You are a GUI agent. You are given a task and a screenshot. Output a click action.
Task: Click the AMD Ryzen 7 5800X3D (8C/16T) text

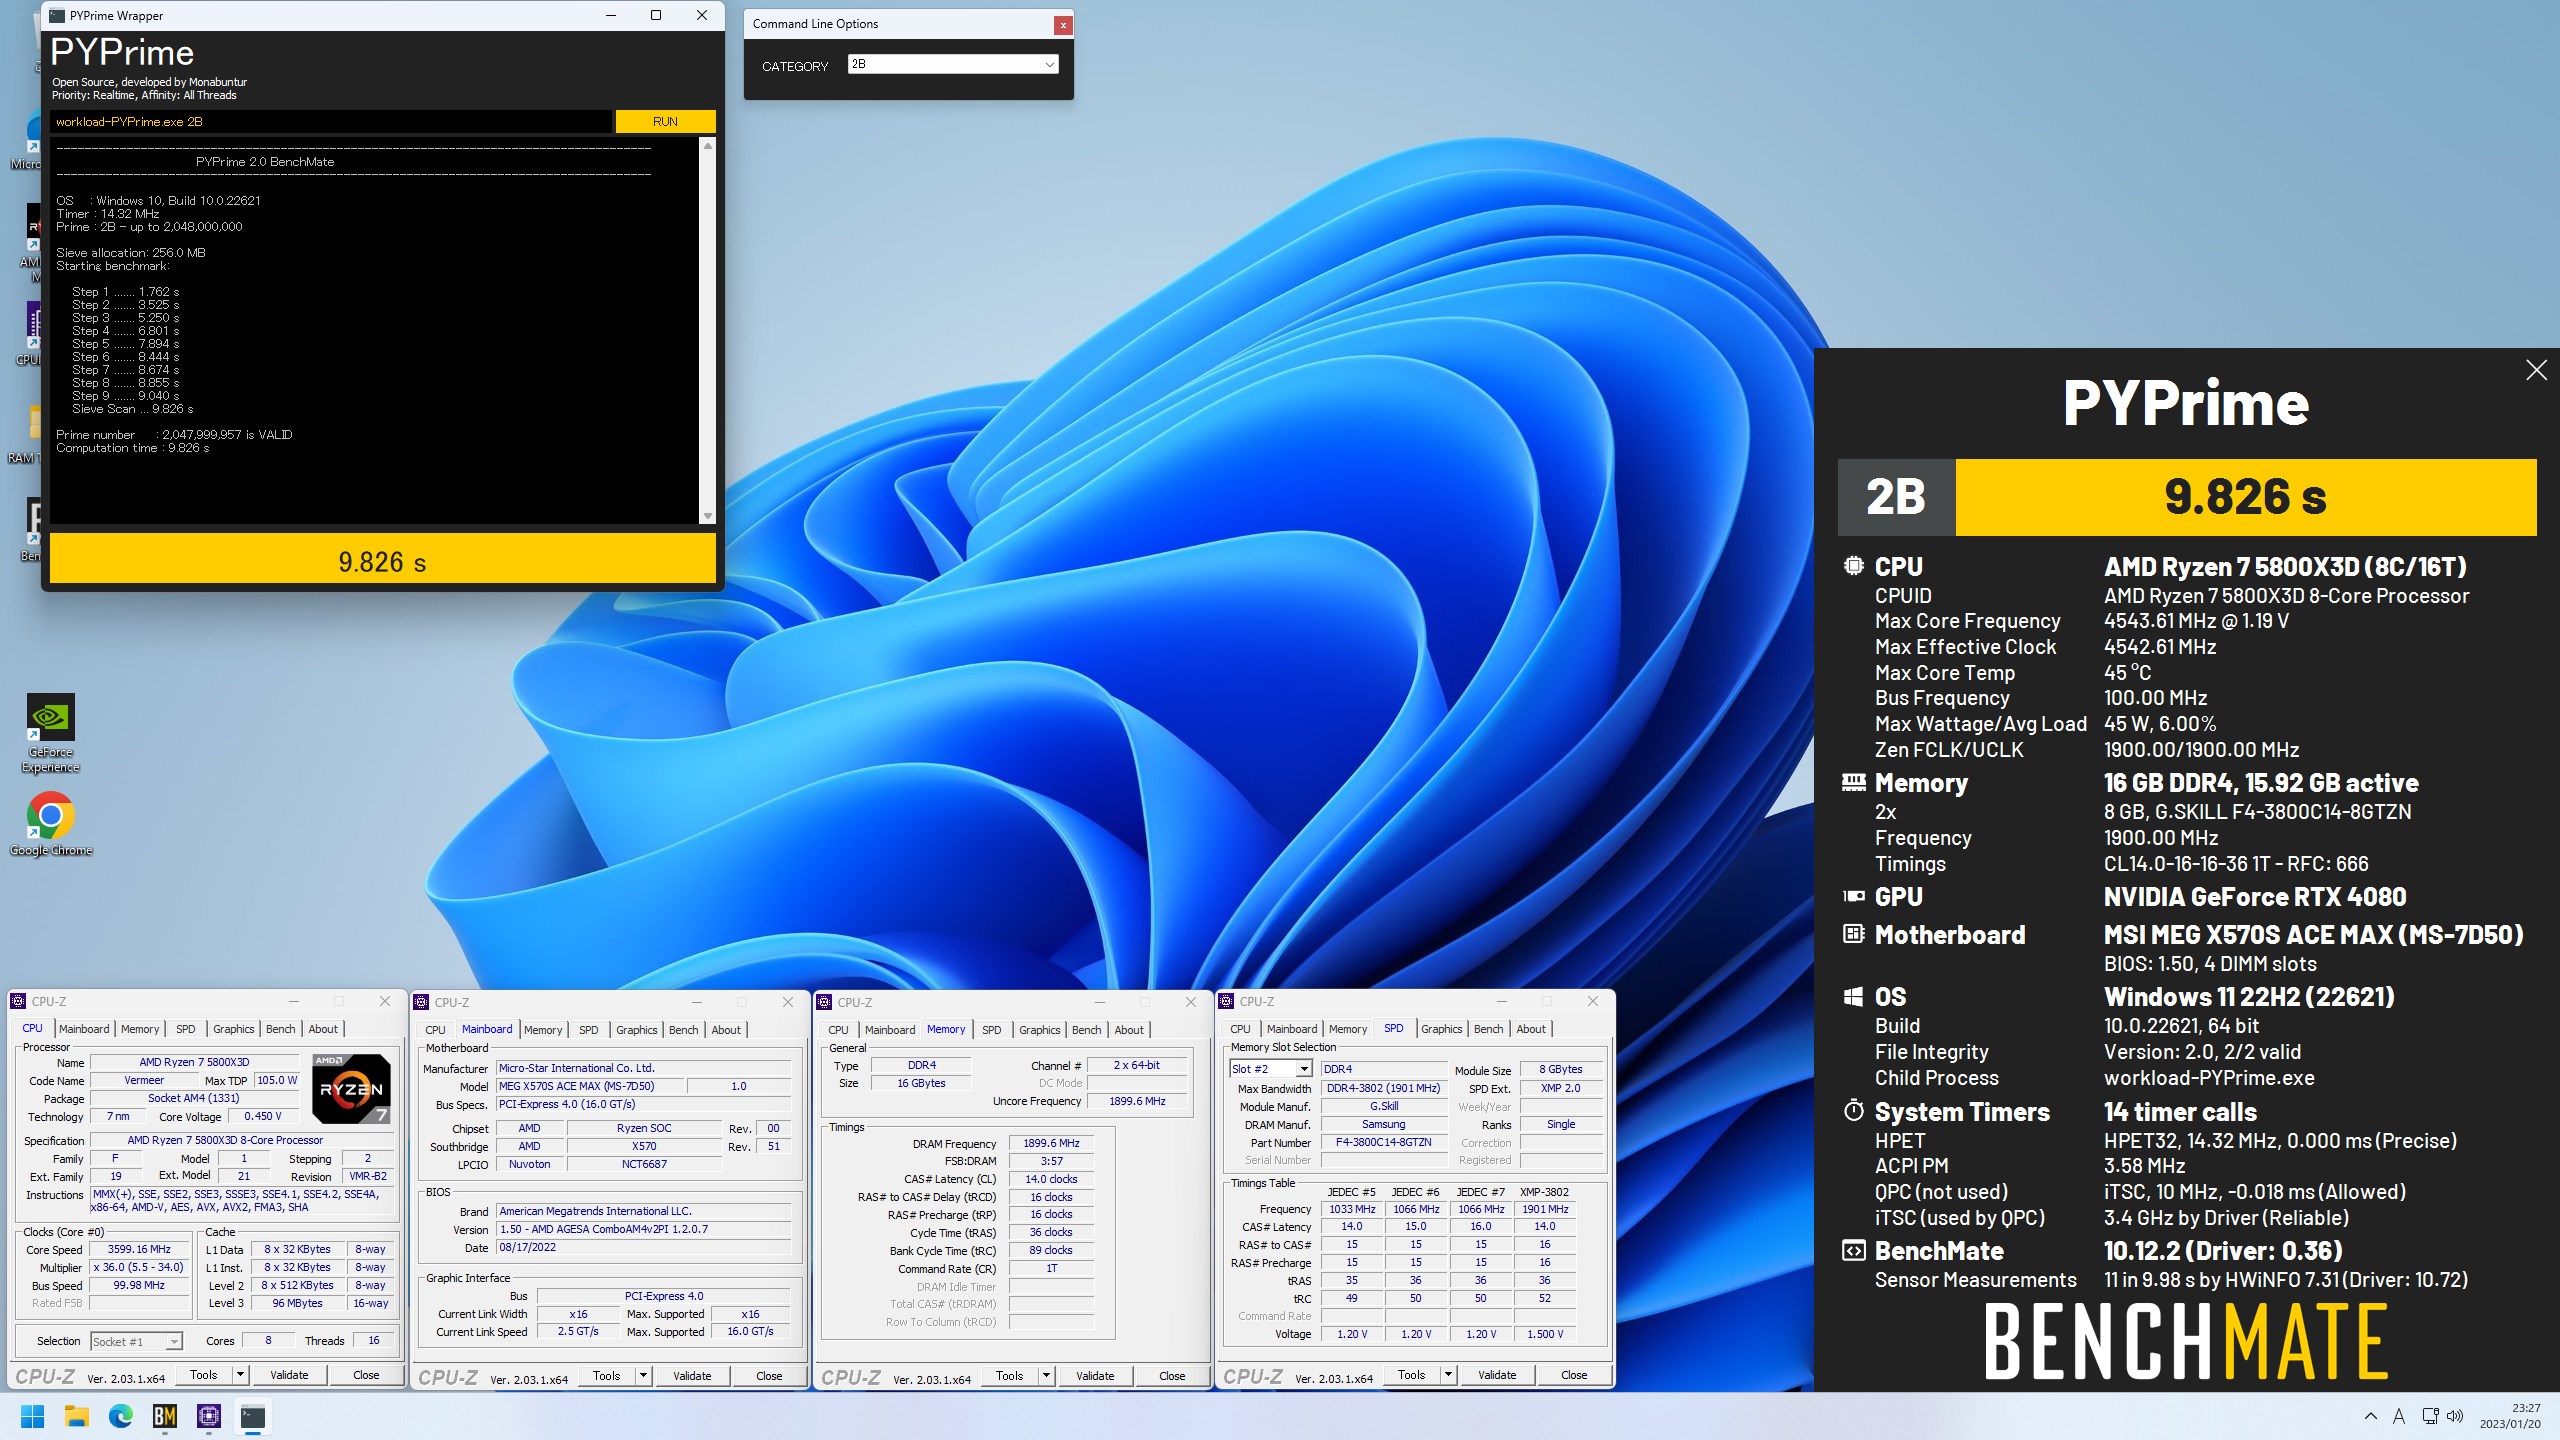2285,567
